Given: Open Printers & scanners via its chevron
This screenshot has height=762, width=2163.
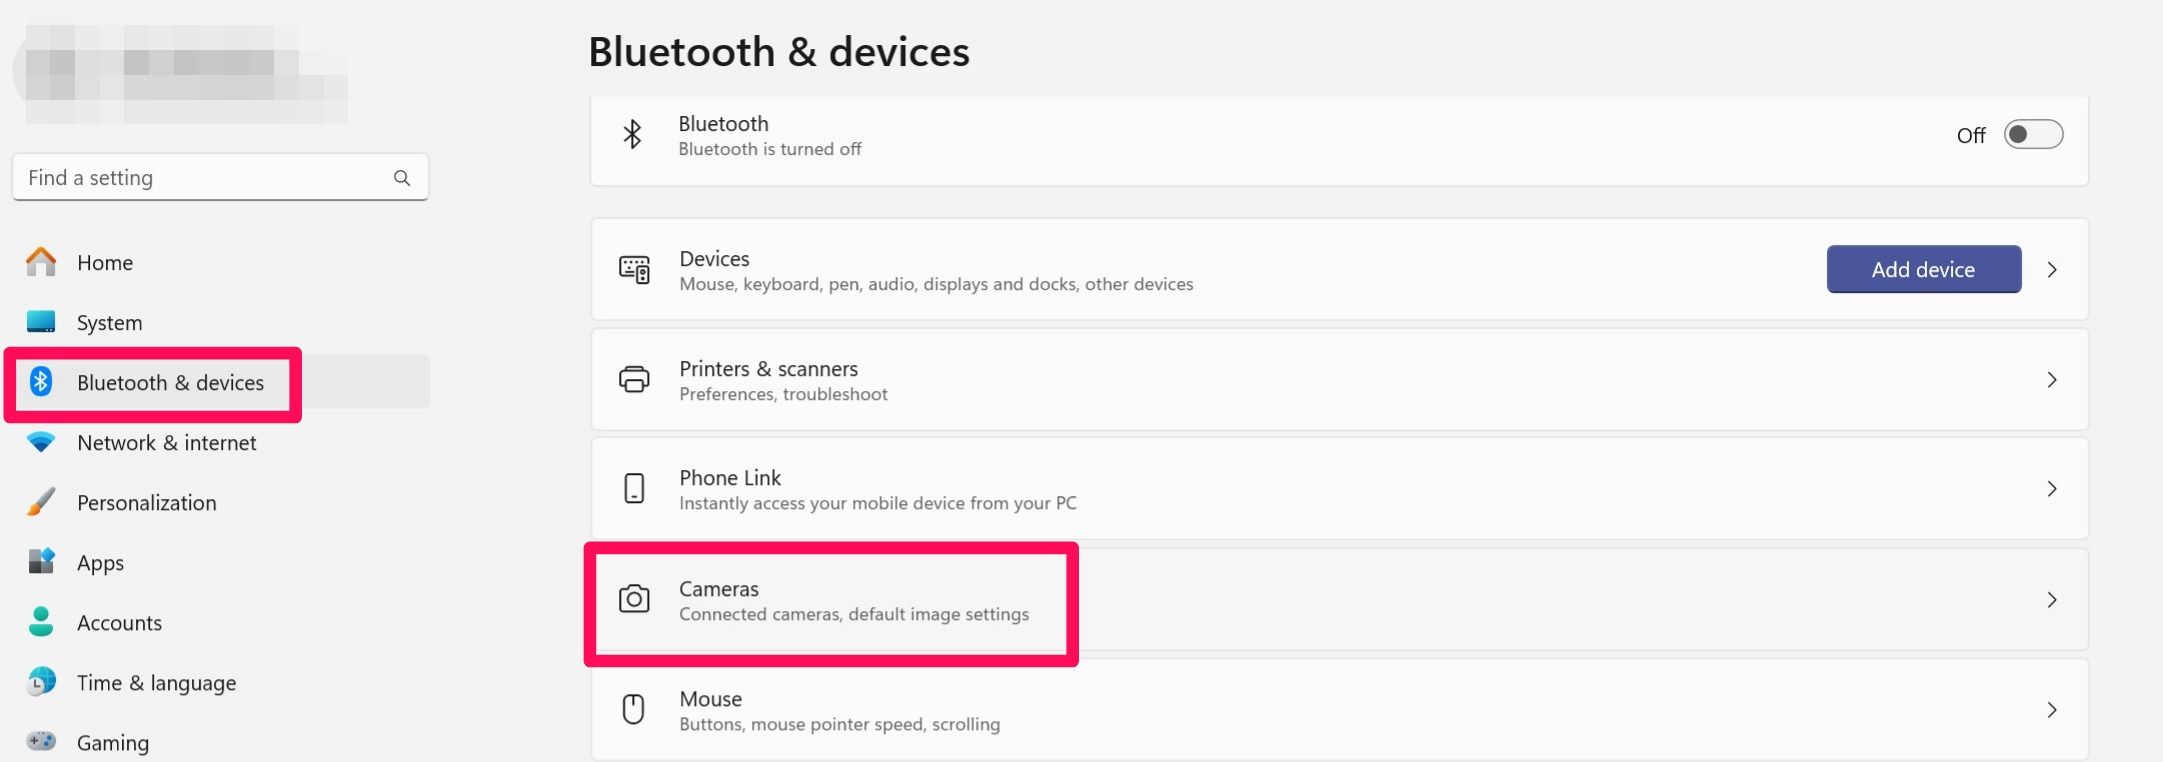Looking at the screenshot, I should coord(2052,380).
